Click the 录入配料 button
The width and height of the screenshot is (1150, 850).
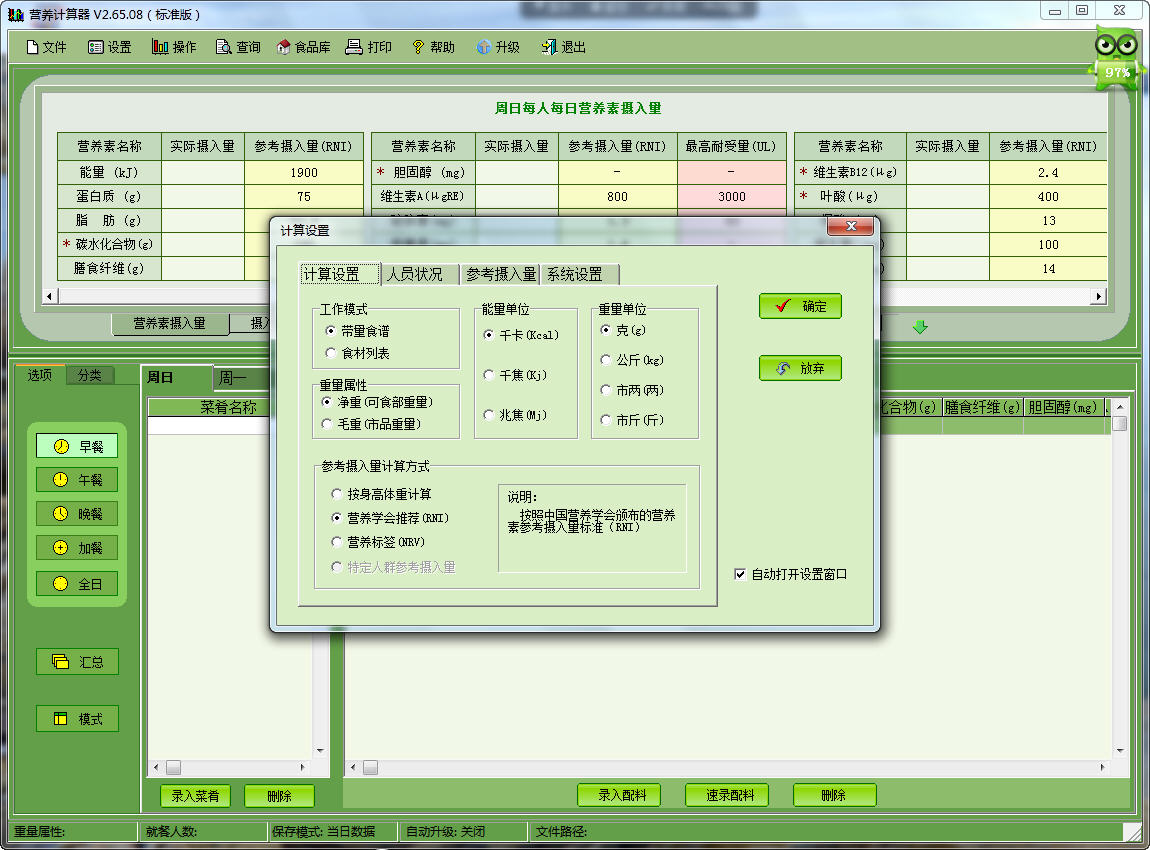pos(618,795)
